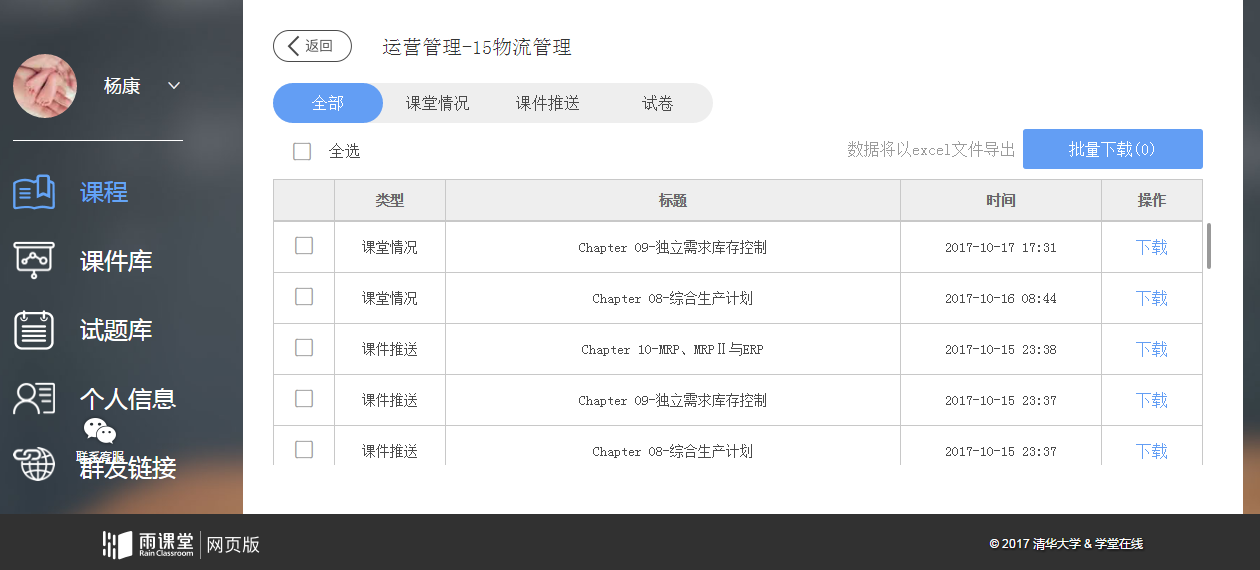Screen dimensions: 1260x570
Task: Click the 试题库 notepad icon
Action: [34, 329]
